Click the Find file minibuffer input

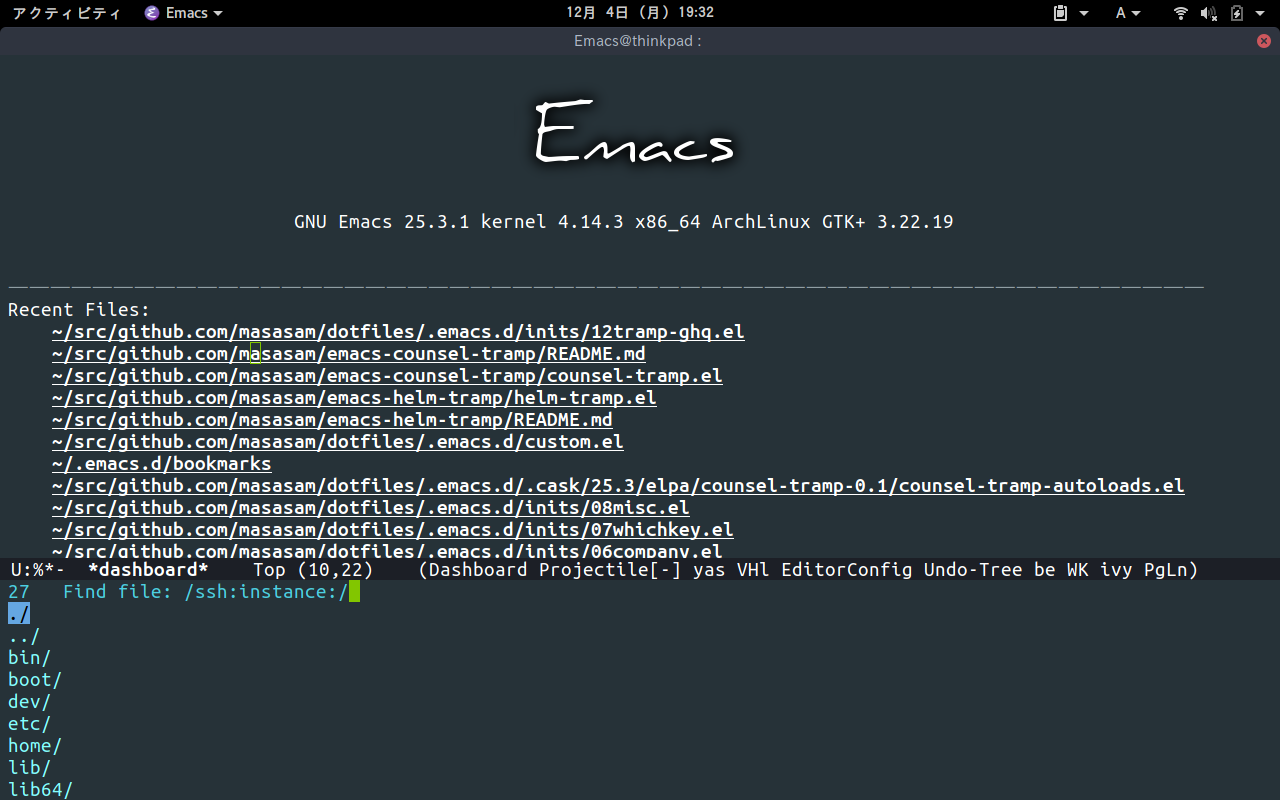[x=211, y=592]
